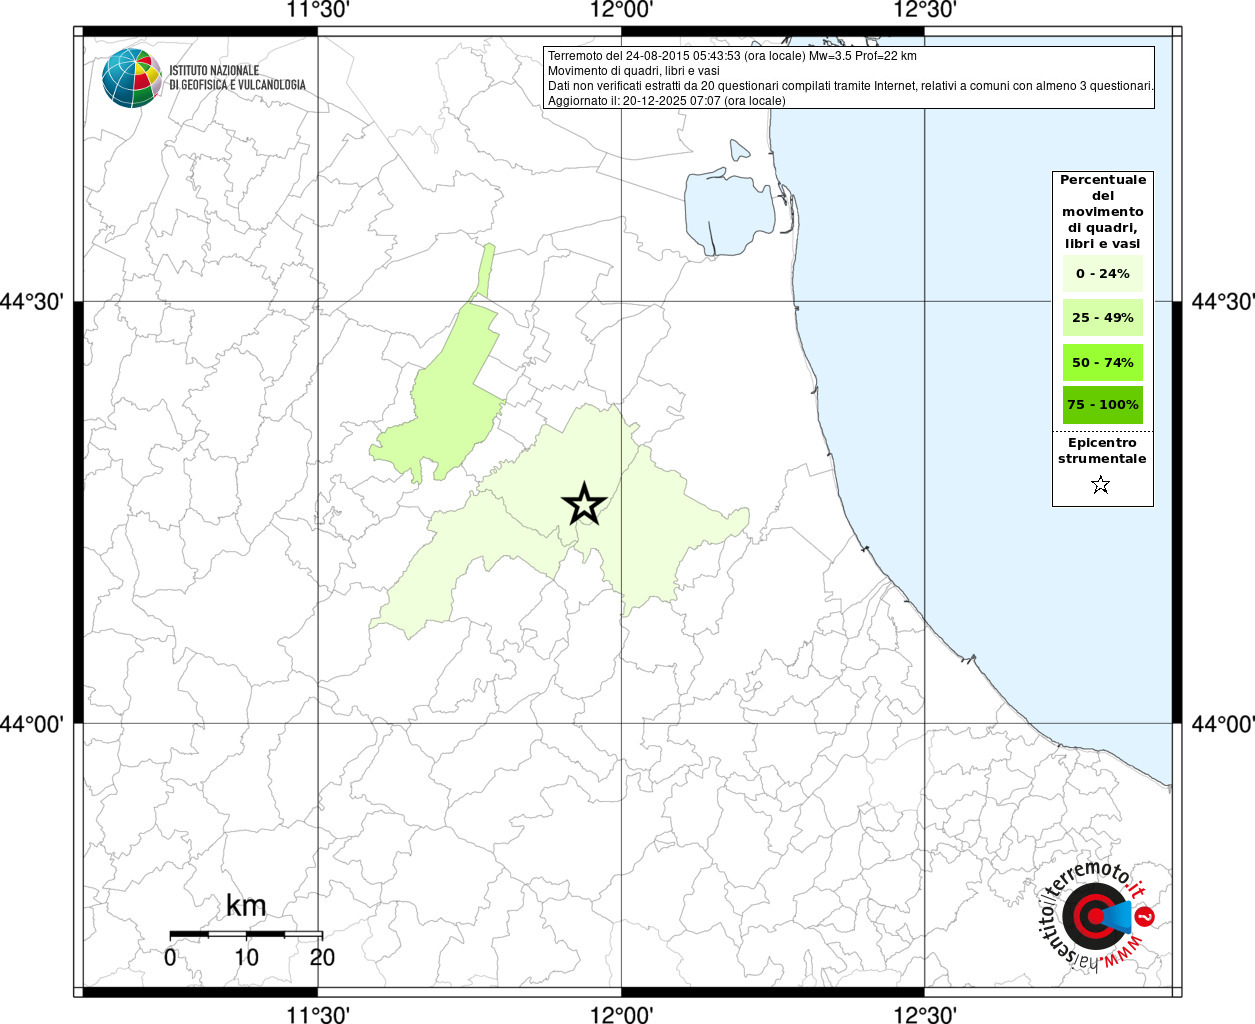Image resolution: width=1255 pixels, height=1024 pixels.
Task: Click the scale bar '10' value
Action: pyautogui.click(x=246, y=957)
